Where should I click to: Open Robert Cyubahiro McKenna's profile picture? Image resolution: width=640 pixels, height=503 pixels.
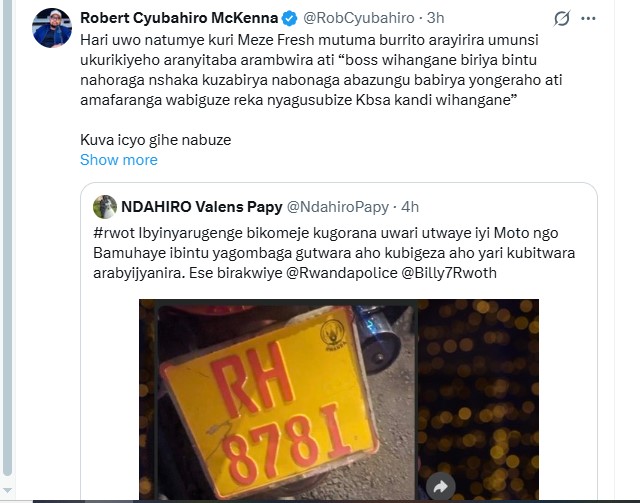coord(52,28)
